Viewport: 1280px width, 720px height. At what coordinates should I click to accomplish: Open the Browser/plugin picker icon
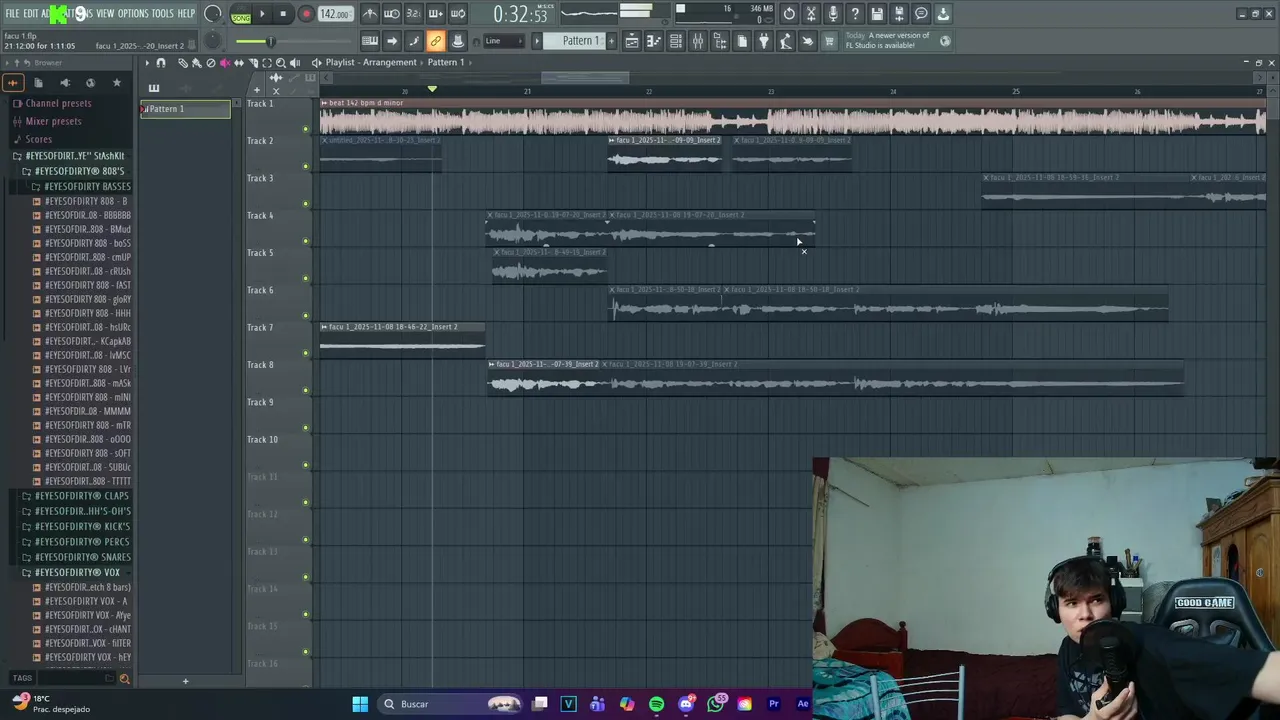coord(720,41)
